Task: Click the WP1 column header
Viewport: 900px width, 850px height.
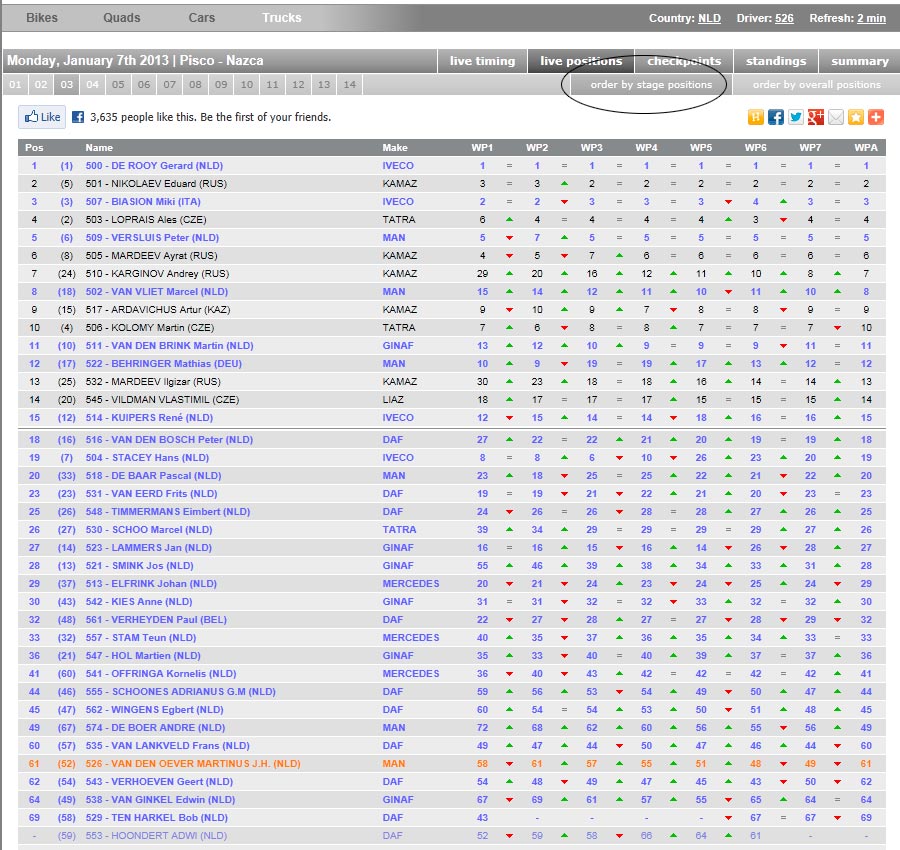Action: [482, 148]
